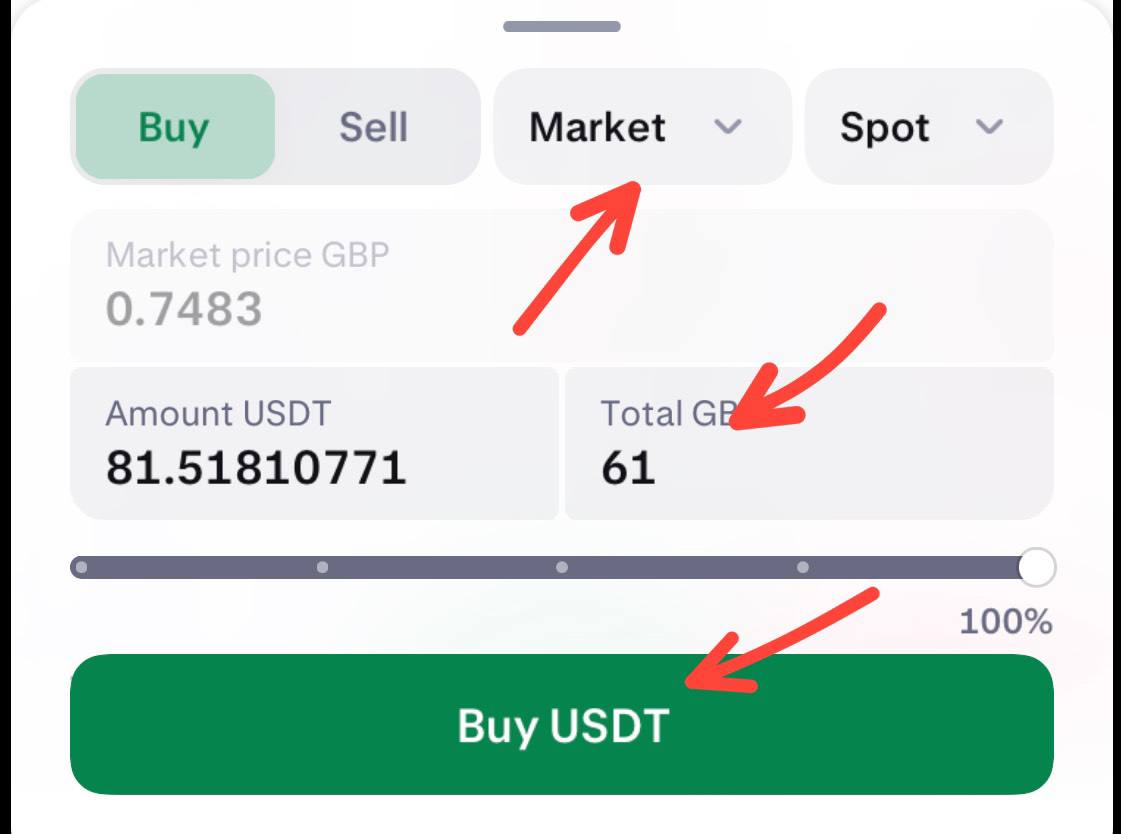Open the Spot trading mode dropdown

click(928, 127)
